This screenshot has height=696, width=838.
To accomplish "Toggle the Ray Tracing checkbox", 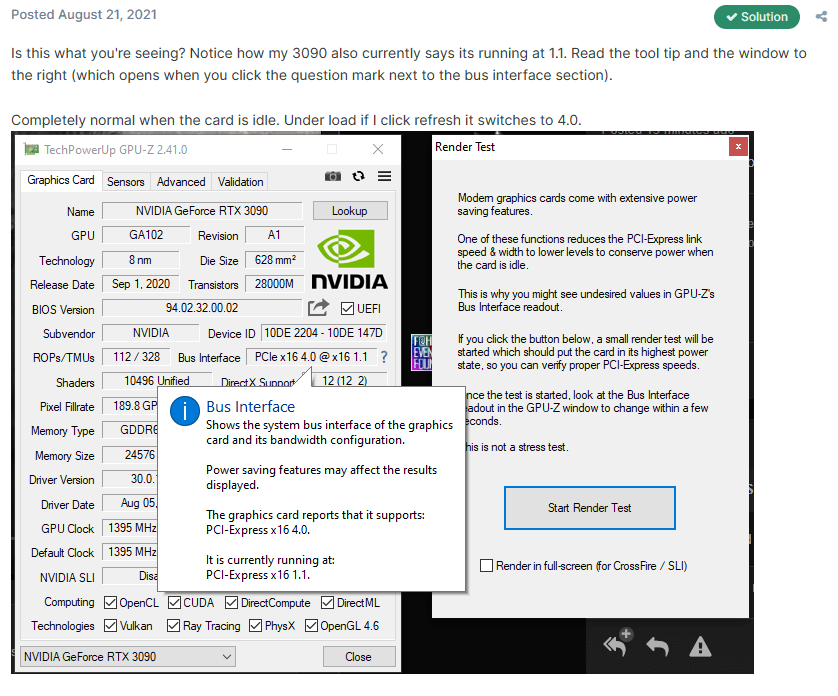I will [173, 625].
